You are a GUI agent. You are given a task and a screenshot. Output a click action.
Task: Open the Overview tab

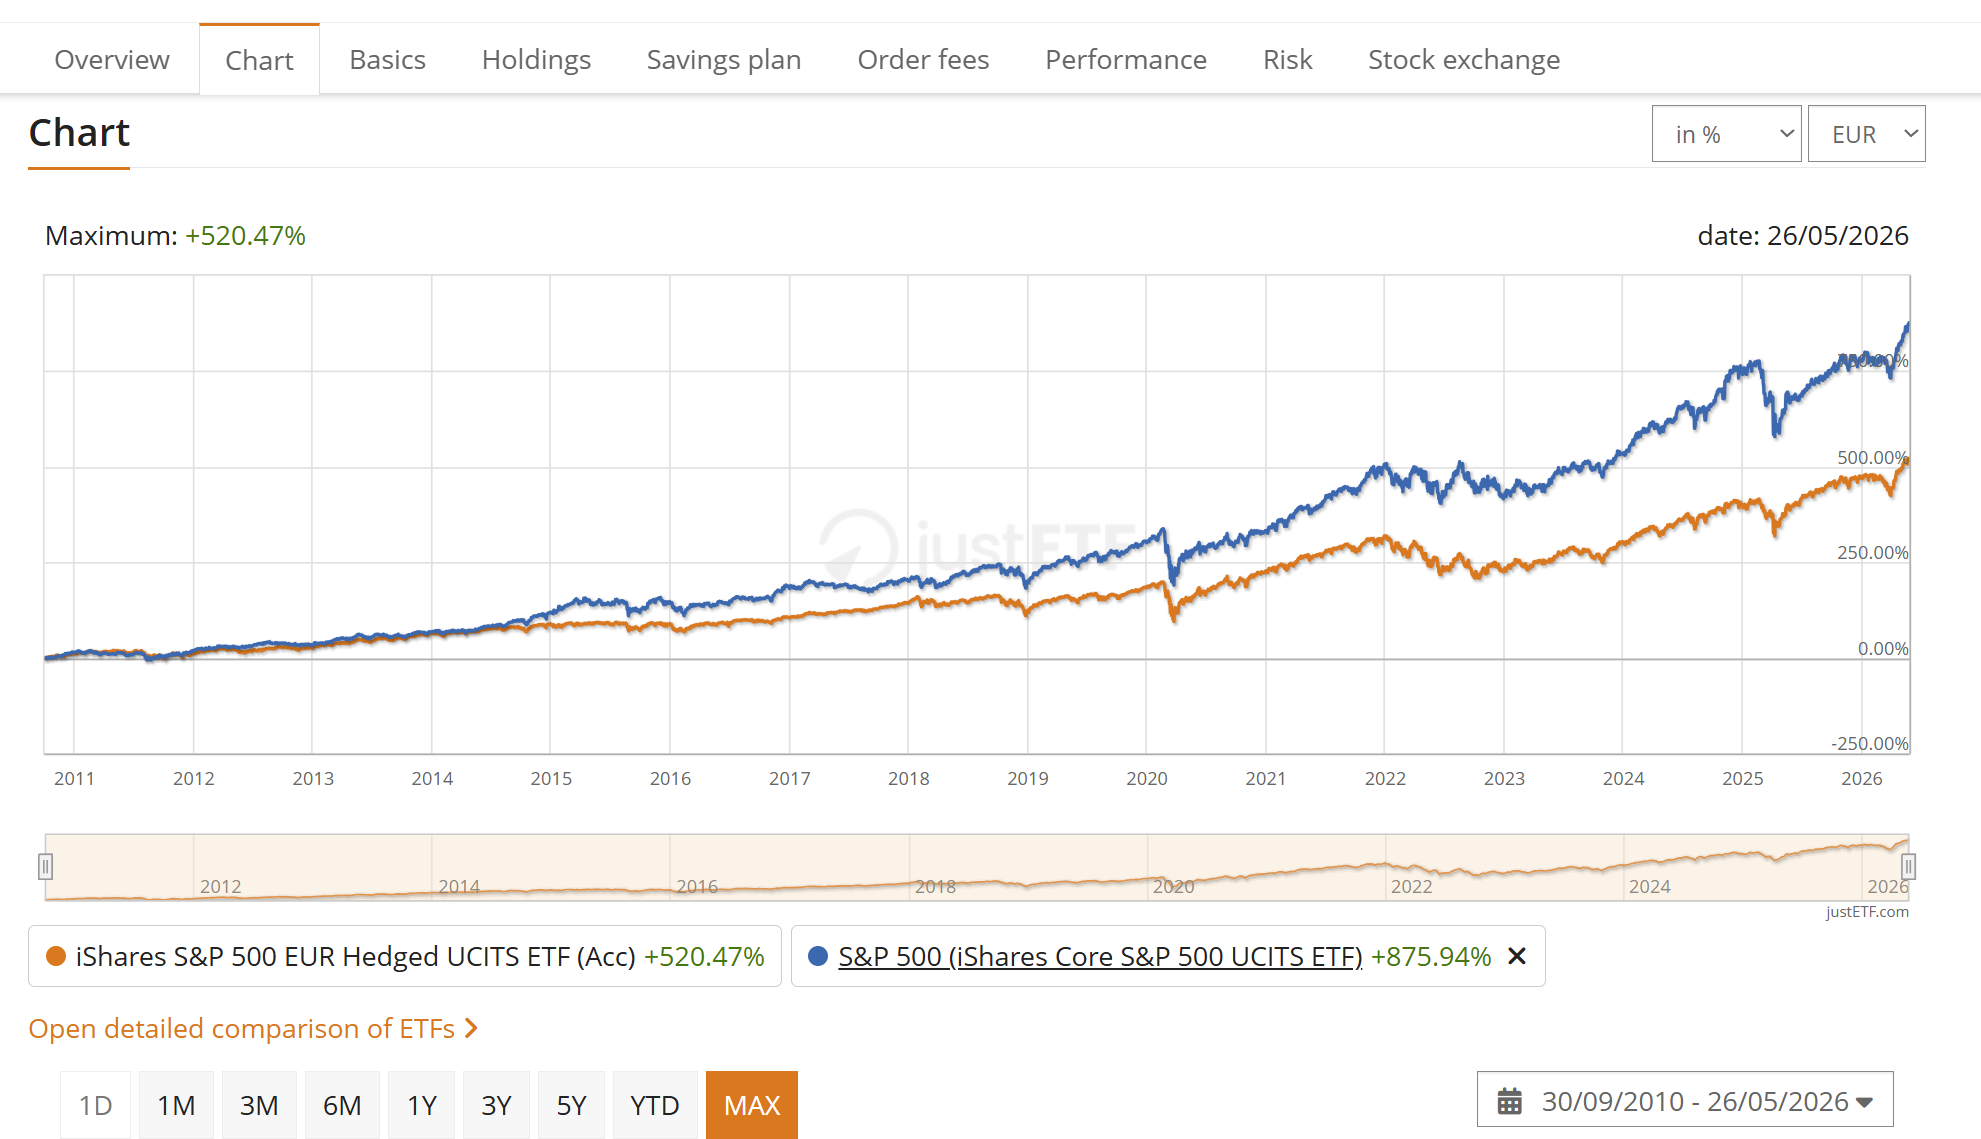[112, 60]
